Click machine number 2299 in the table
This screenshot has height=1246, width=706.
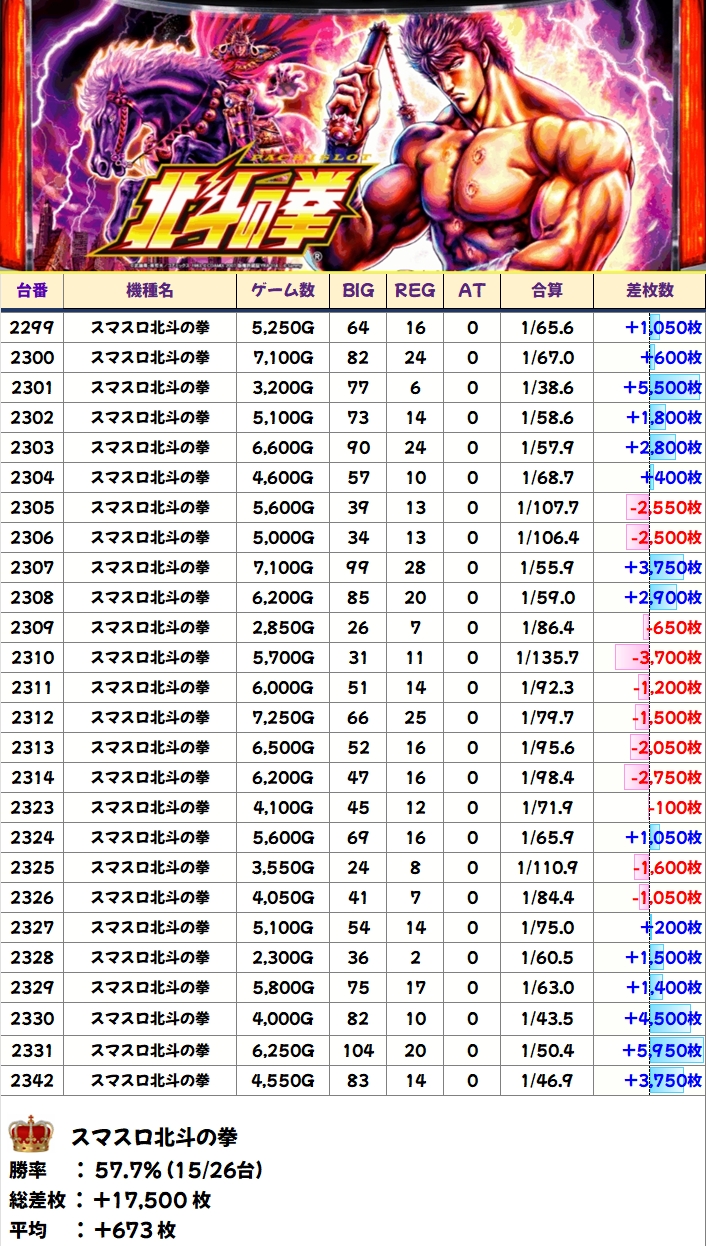click(32, 328)
